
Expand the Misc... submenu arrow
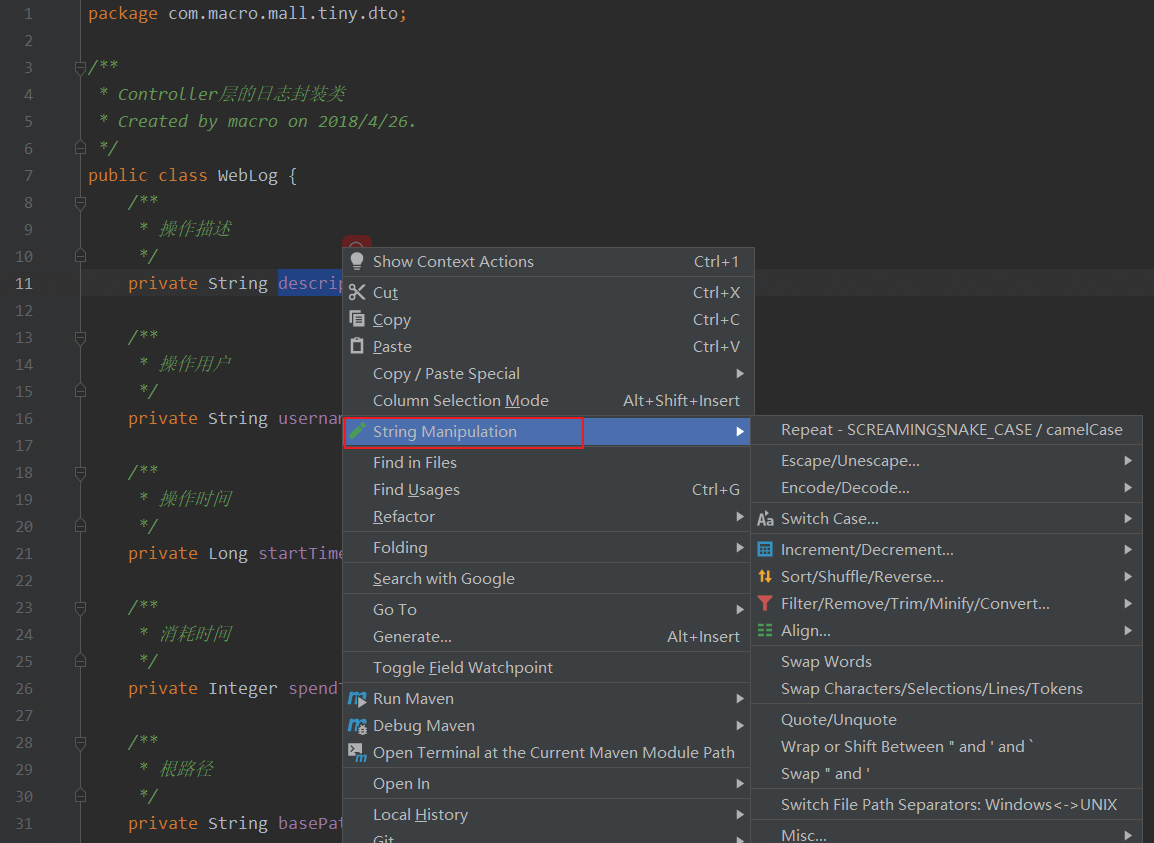pyautogui.click(x=1128, y=835)
